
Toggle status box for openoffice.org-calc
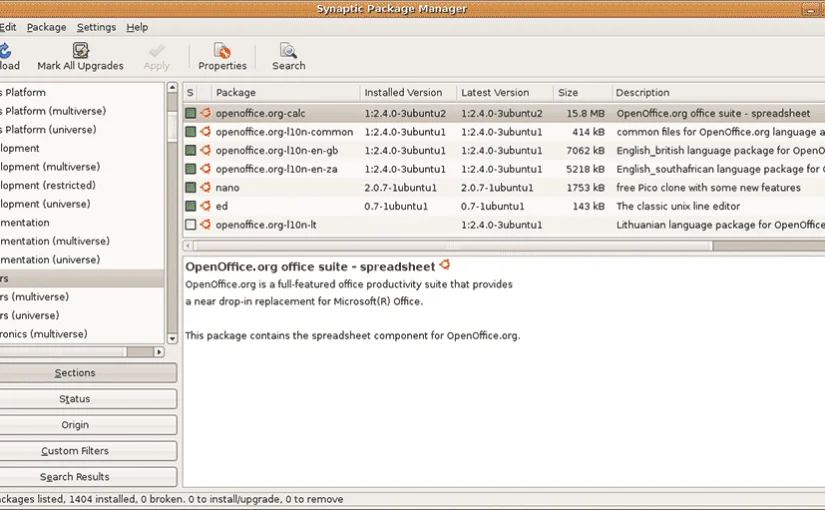point(190,113)
